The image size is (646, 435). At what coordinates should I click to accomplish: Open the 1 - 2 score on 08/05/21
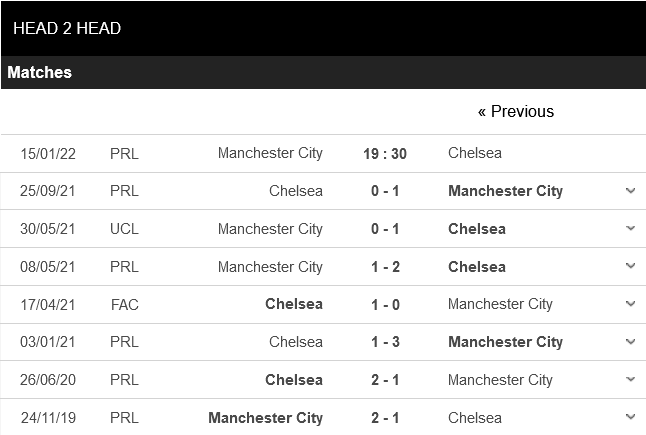coord(384,267)
